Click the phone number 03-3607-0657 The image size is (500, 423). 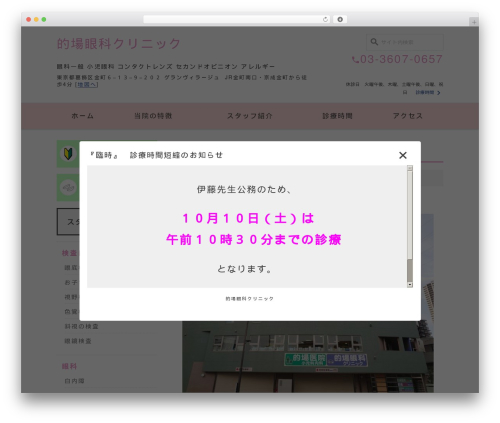tap(401, 59)
